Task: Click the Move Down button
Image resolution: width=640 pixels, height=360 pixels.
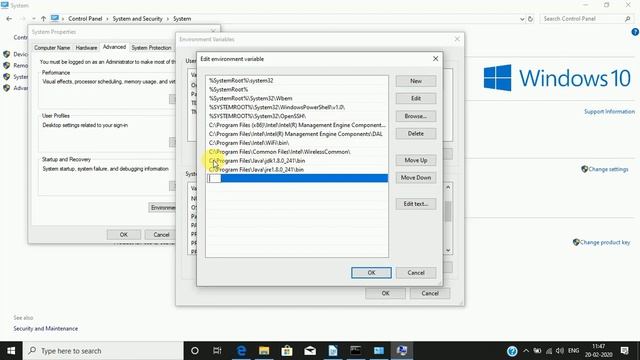Action: (x=416, y=178)
